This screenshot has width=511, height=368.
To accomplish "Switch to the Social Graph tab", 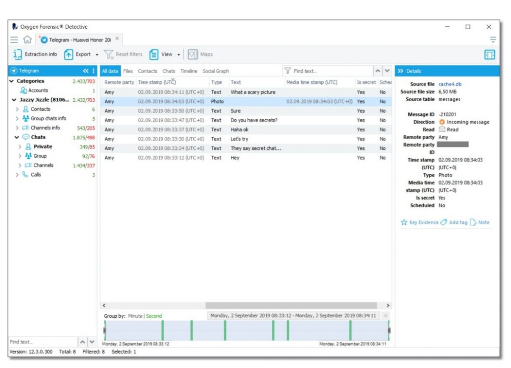I will [x=216, y=71].
